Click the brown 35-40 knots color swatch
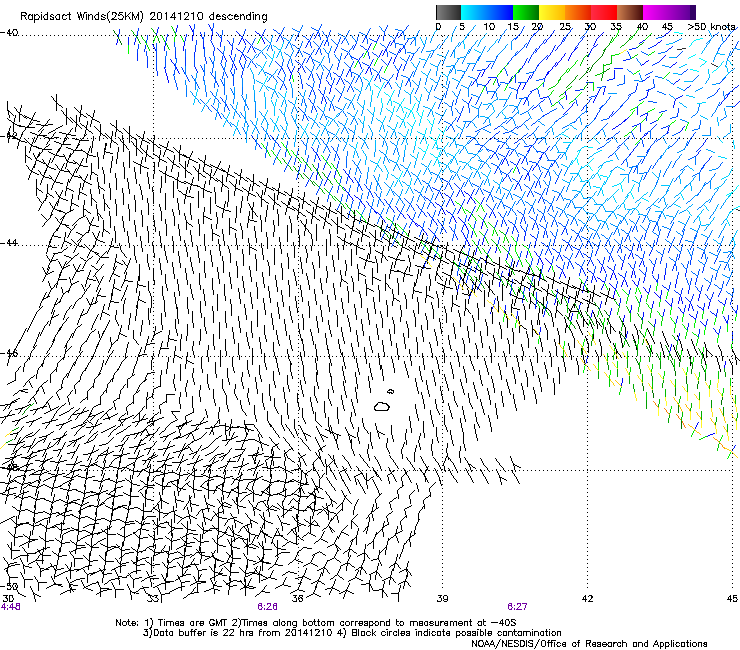 click(x=630, y=12)
